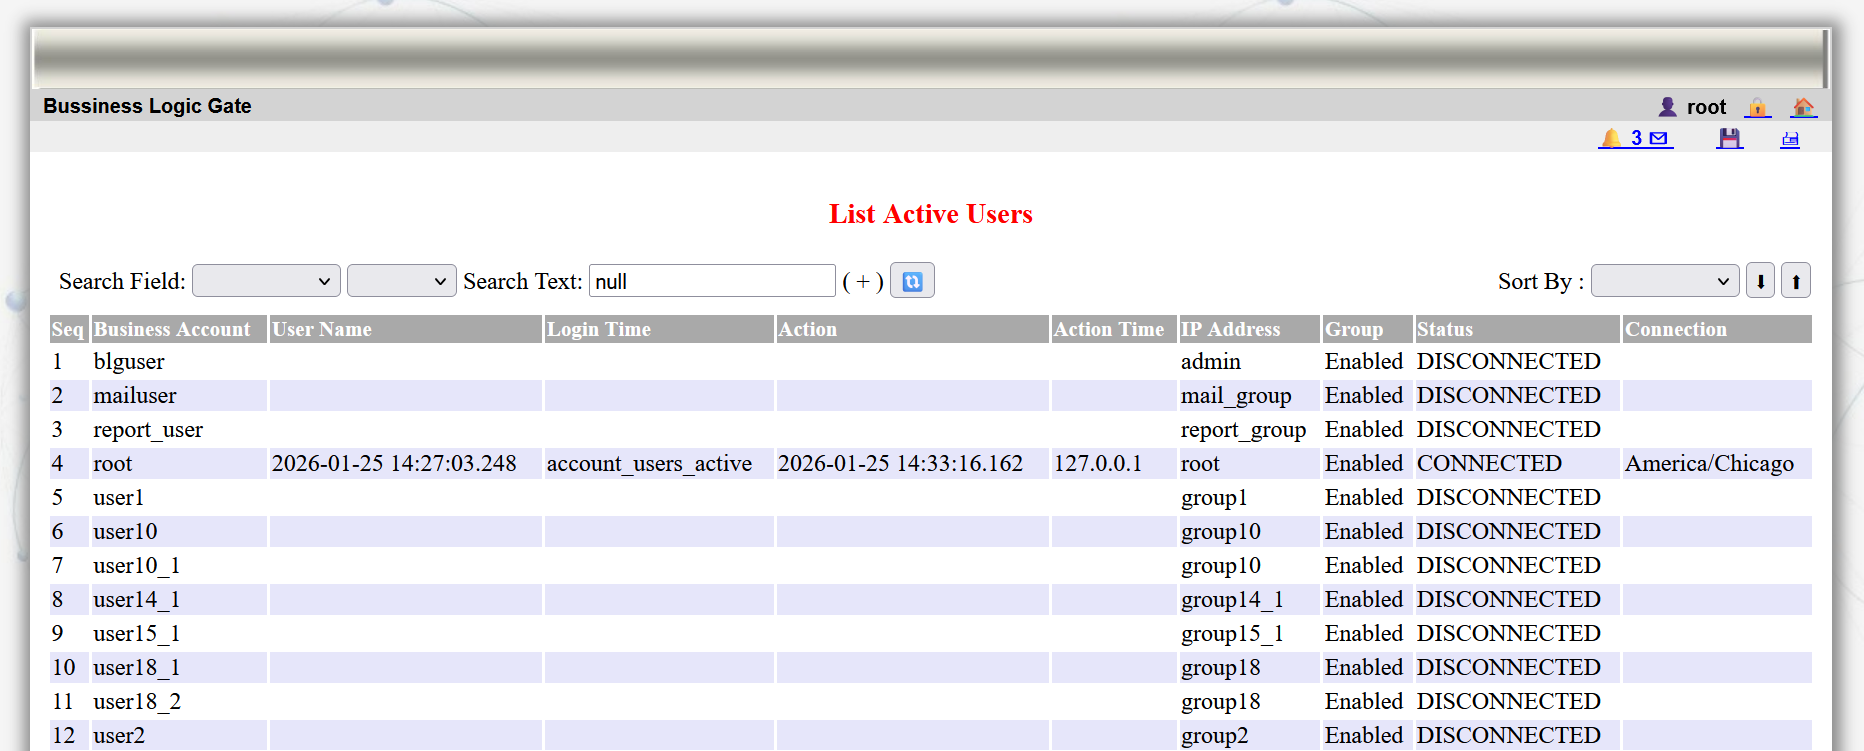Sort descending with down arrow button
Image resolution: width=1864 pixels, height=751 pixels.
(1760, 281)
